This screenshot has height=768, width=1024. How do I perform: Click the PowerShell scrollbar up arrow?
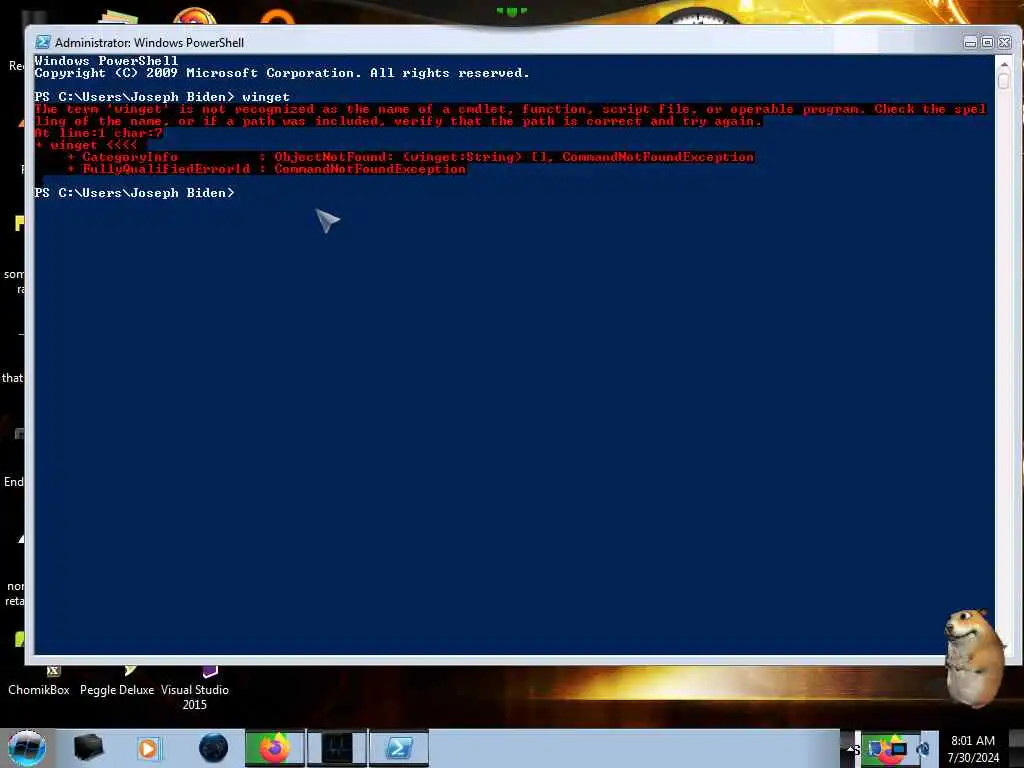(1004, 64)
